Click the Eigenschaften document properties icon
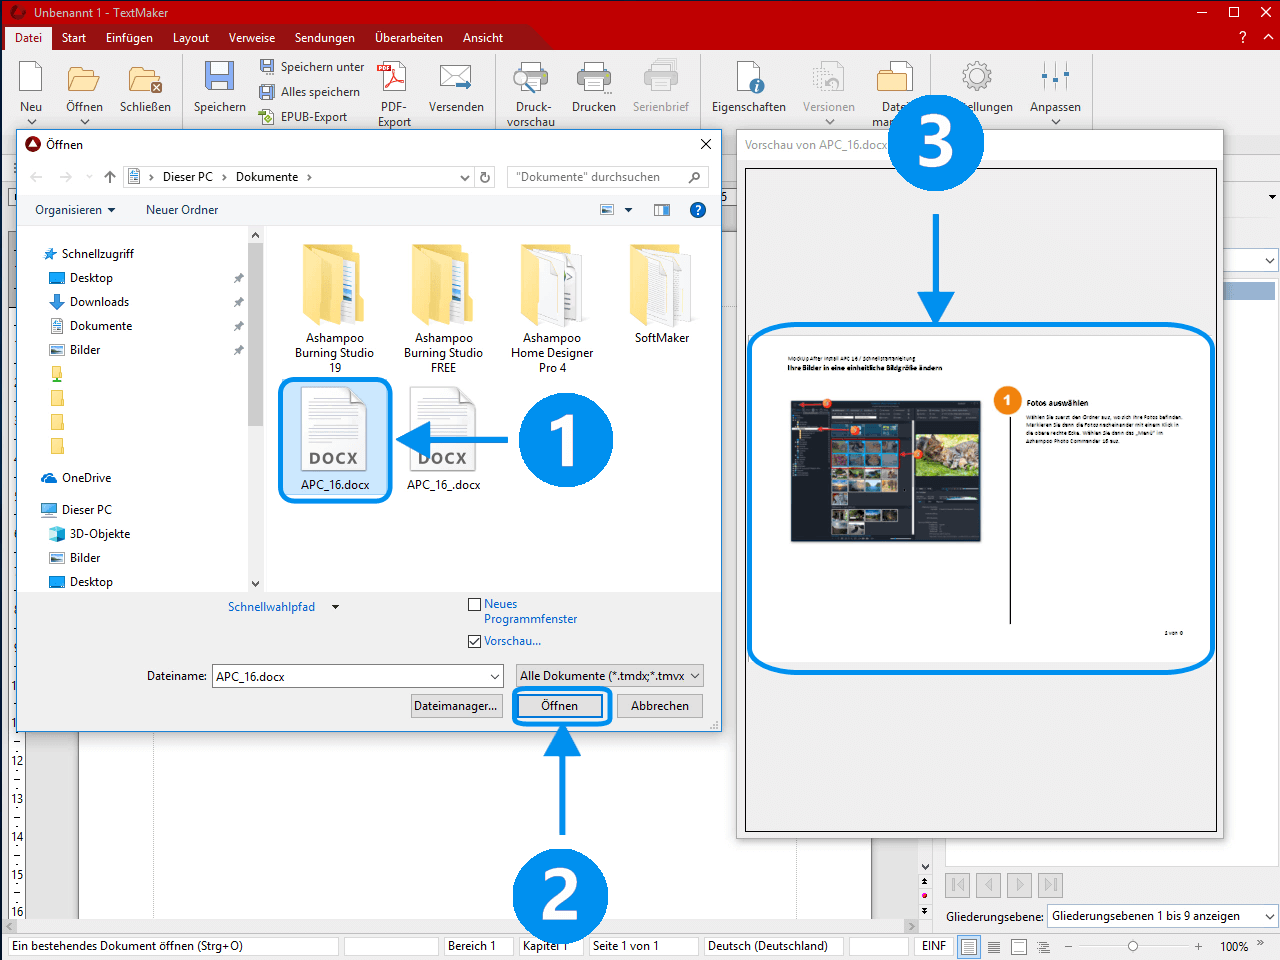The image size is (1280, 960). pyautogui.click(x=749, y=78)
